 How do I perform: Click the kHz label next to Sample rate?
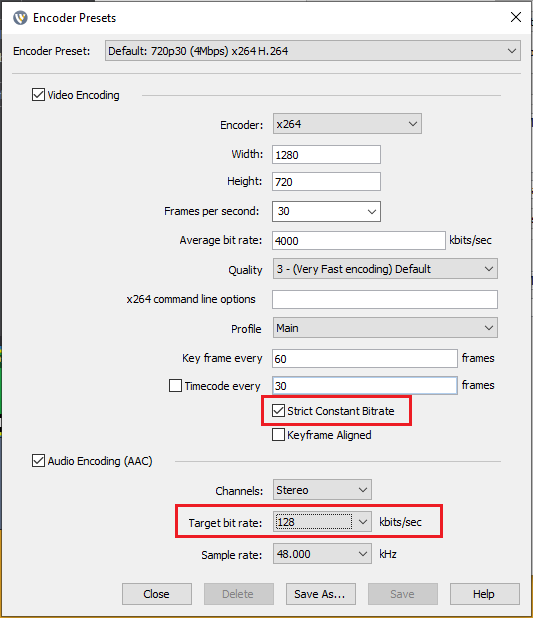[388, 554]
